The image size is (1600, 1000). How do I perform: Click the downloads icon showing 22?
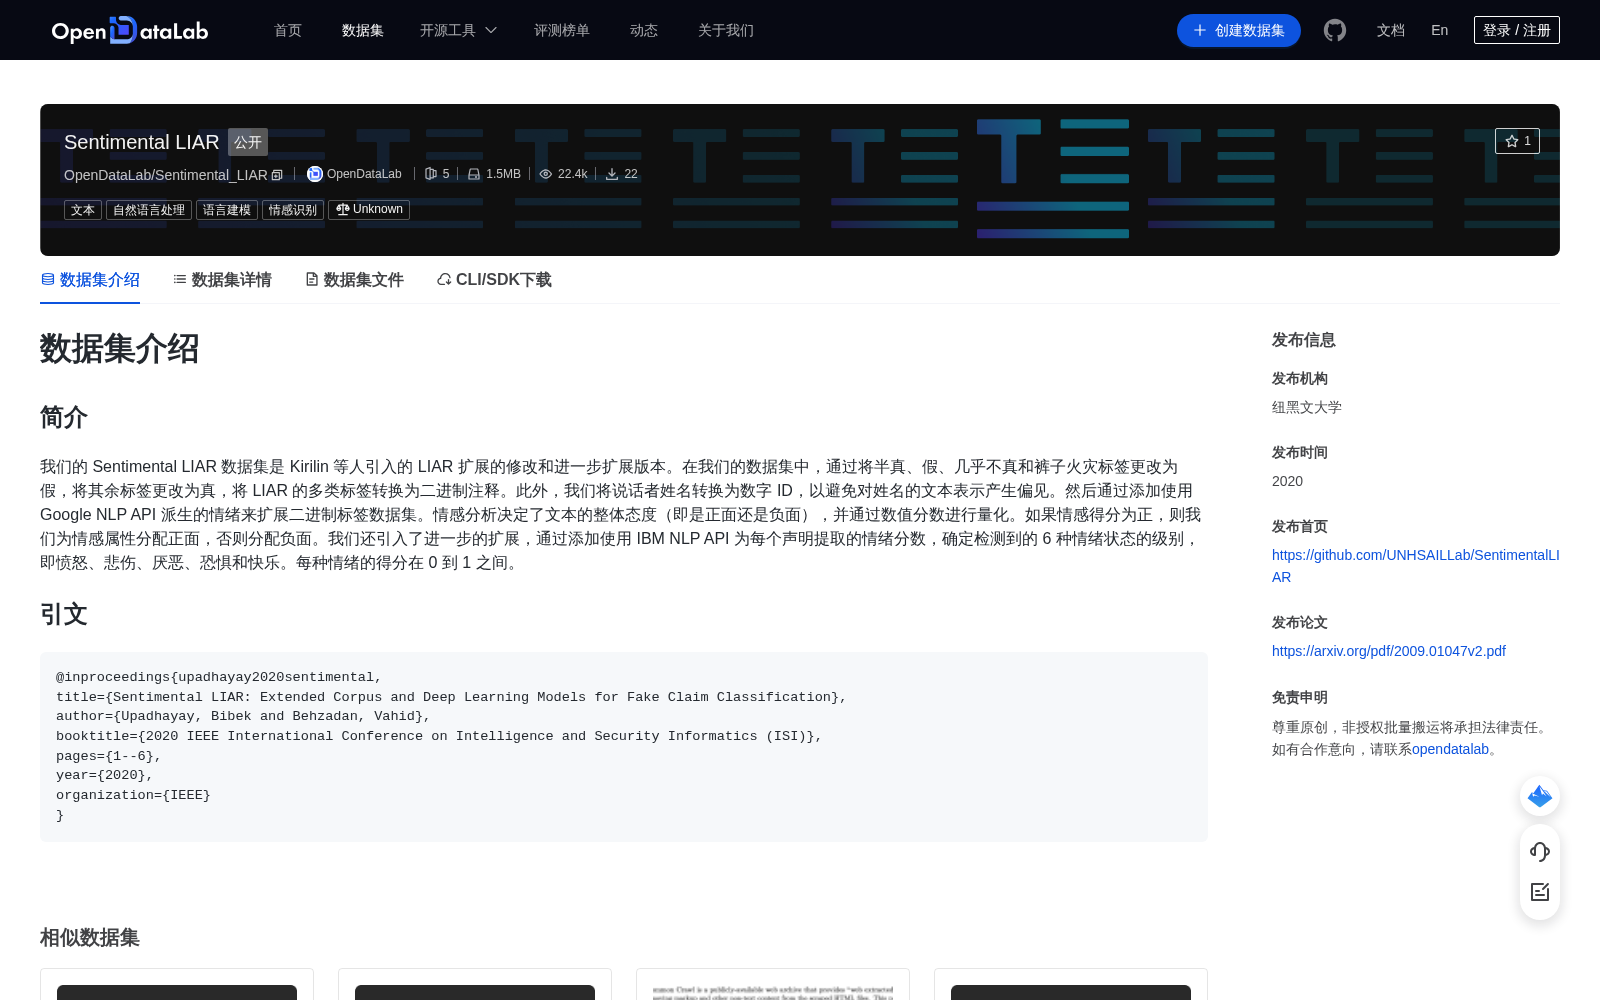pos(612,174)
